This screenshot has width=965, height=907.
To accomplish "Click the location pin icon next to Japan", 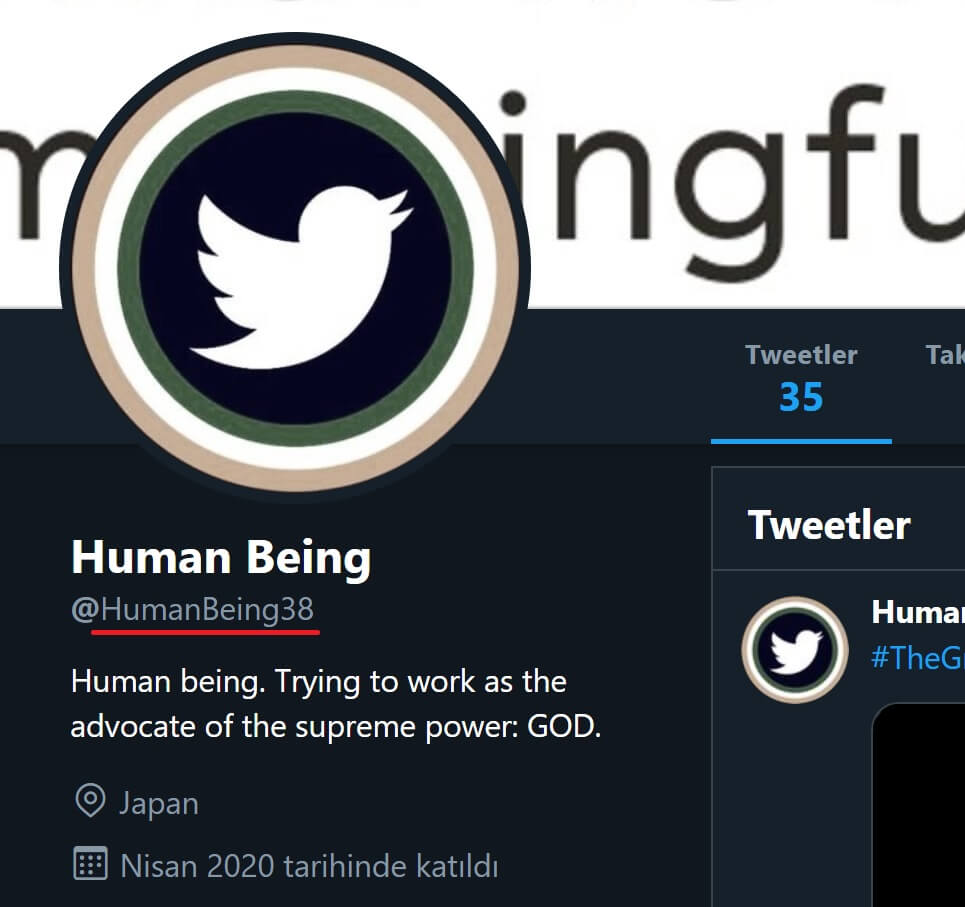I will click(91, 802).
